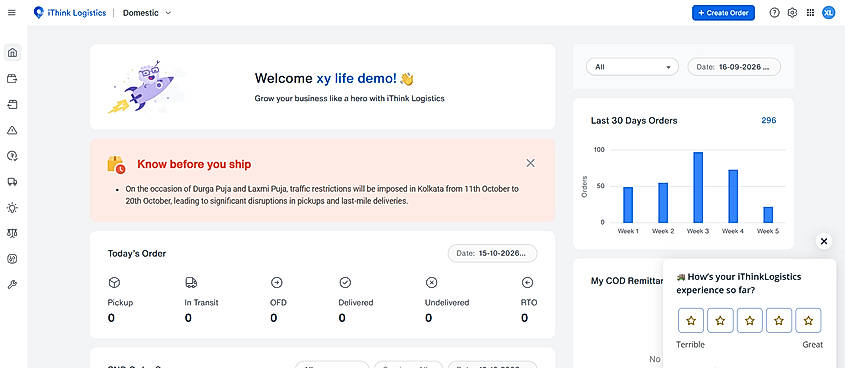Screen dimensions: 845x368
Task: Click the Delivered label
Action: click(356, 303)
